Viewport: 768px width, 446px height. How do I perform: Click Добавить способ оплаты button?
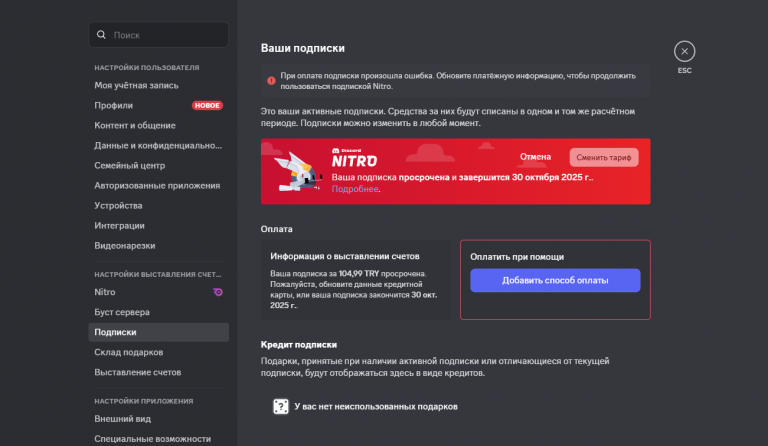click(x=555, y=281)
